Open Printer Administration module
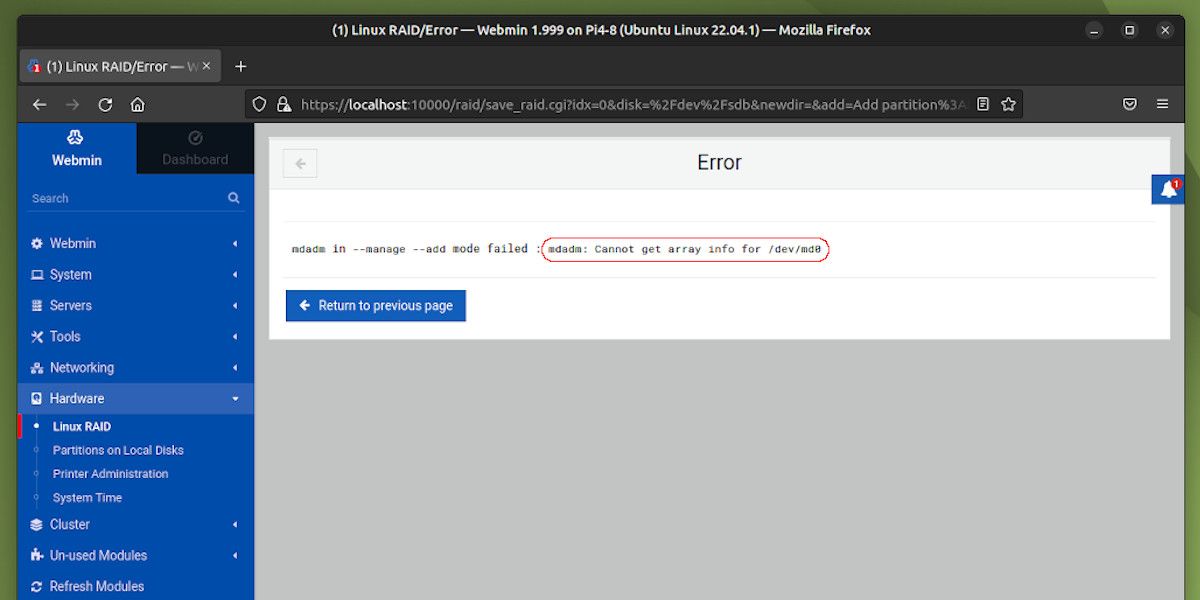This screenshot has width=1200, height=600. (111, 473)
